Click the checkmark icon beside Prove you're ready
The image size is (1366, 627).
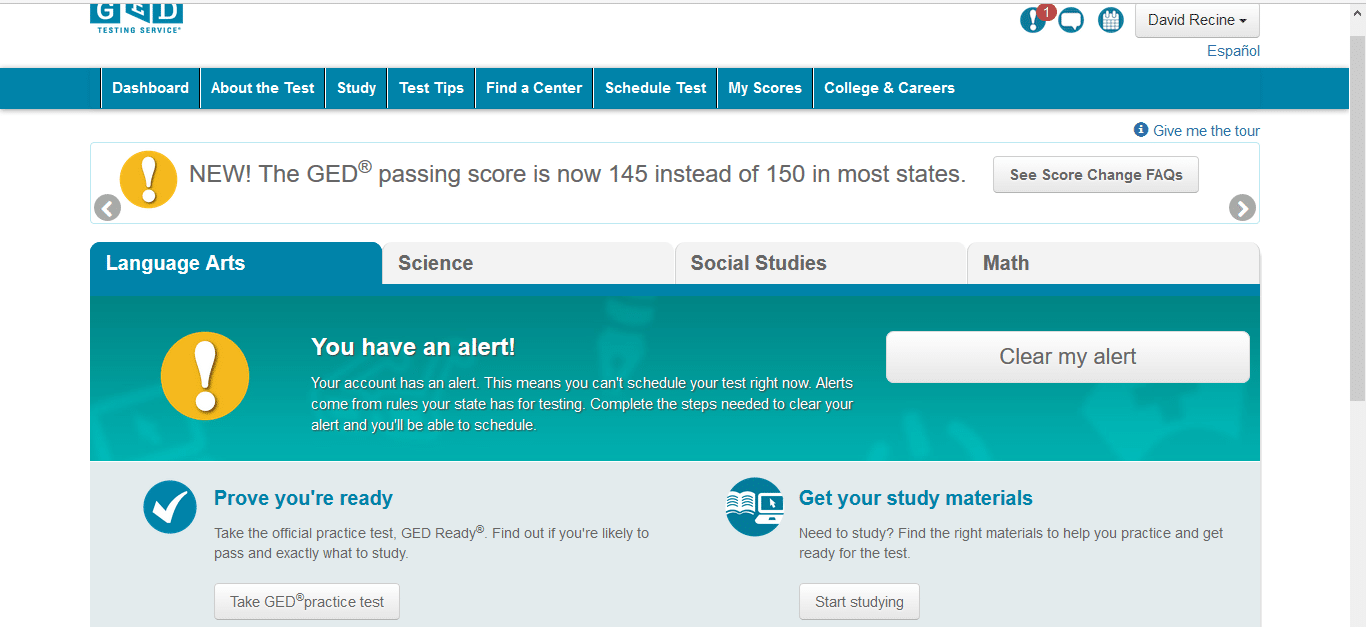coord(170,506)
